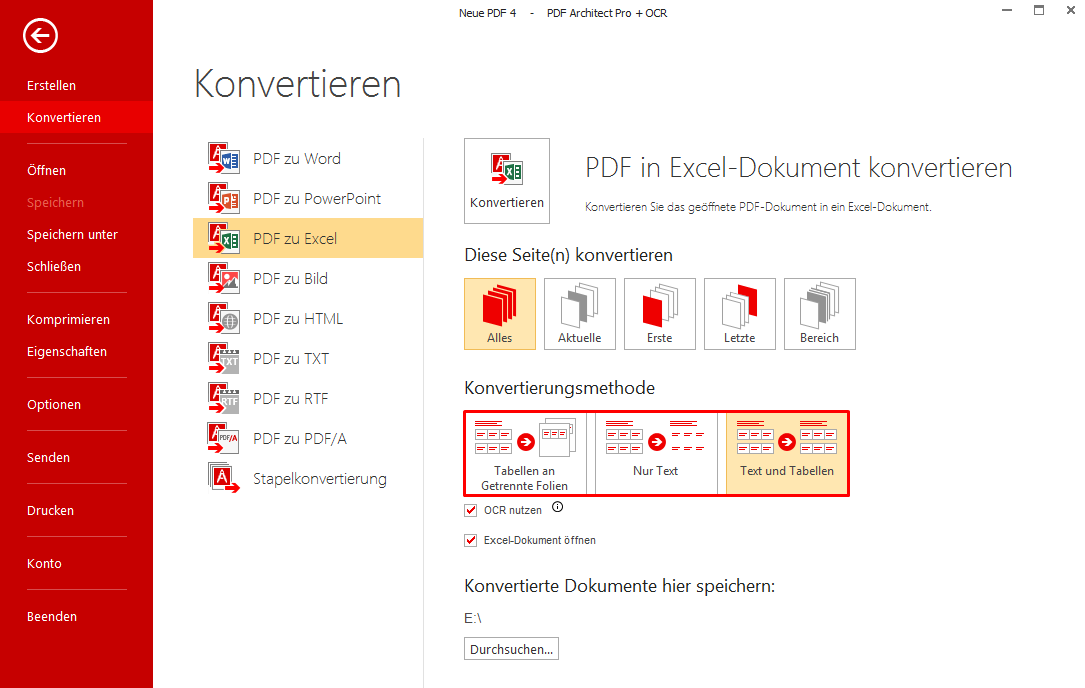Select Stapelkonvertierung label
Image resolution: width=1085 pixels, height=688 pixels.
coord(320,478)
